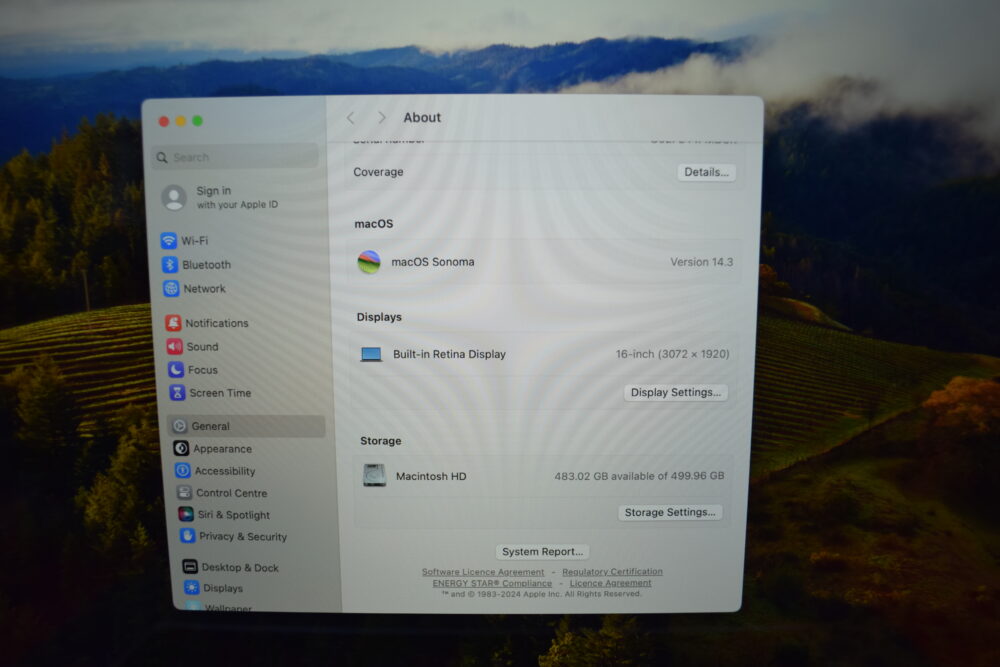Open the Screen Time hourglass icon

pyautogui.click(x=177, y=393)
